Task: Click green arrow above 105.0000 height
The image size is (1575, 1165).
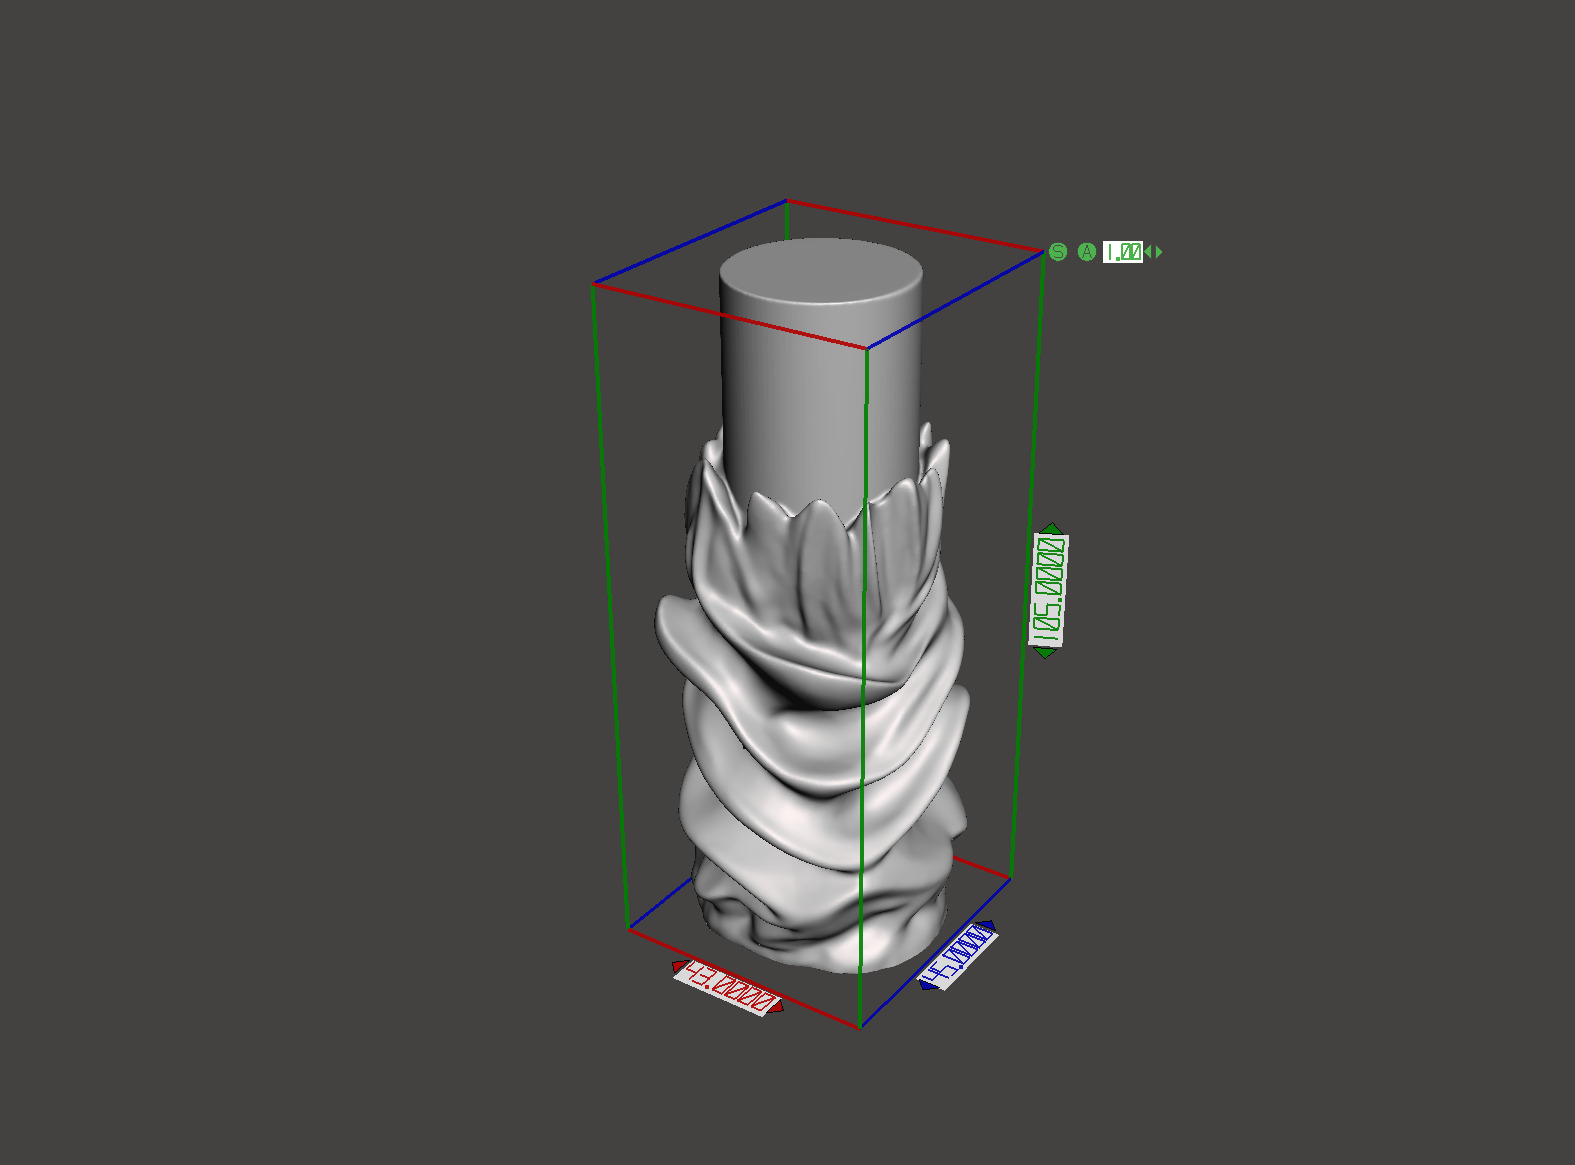Action: 1051,528
